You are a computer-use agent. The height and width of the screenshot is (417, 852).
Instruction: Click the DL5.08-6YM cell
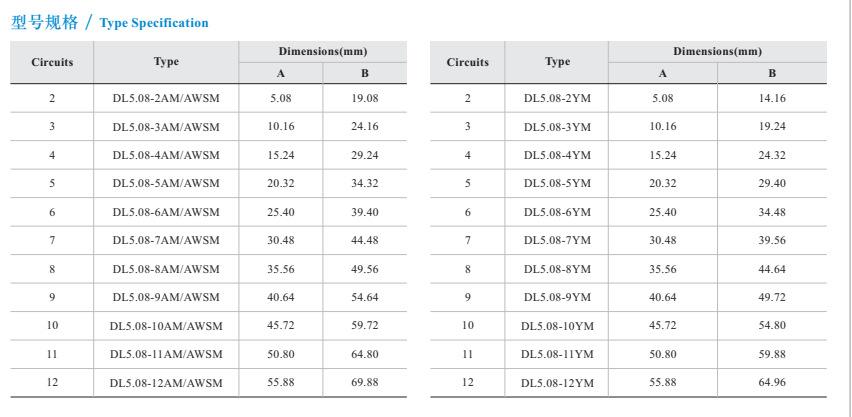pos(557,212)
